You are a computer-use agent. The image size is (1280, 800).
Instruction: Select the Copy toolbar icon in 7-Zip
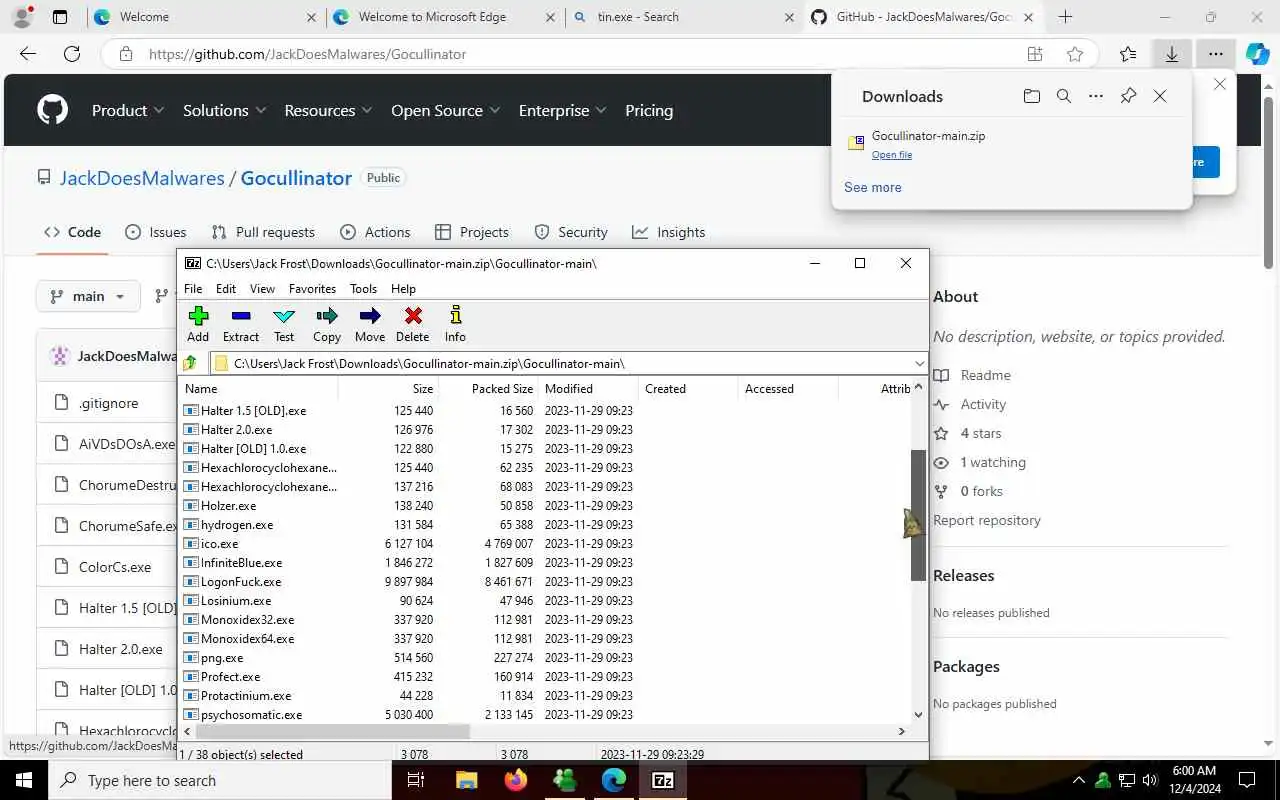click(x=327, y=324)
